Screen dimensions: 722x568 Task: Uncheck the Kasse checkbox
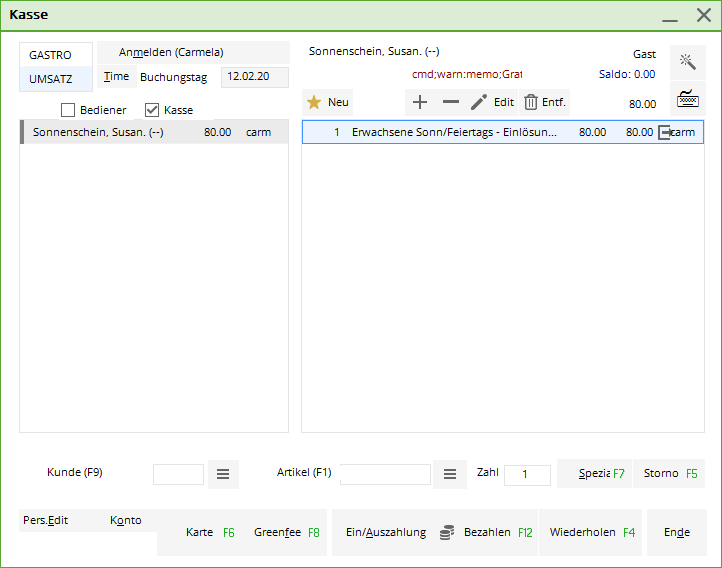(x=152, y=110)
